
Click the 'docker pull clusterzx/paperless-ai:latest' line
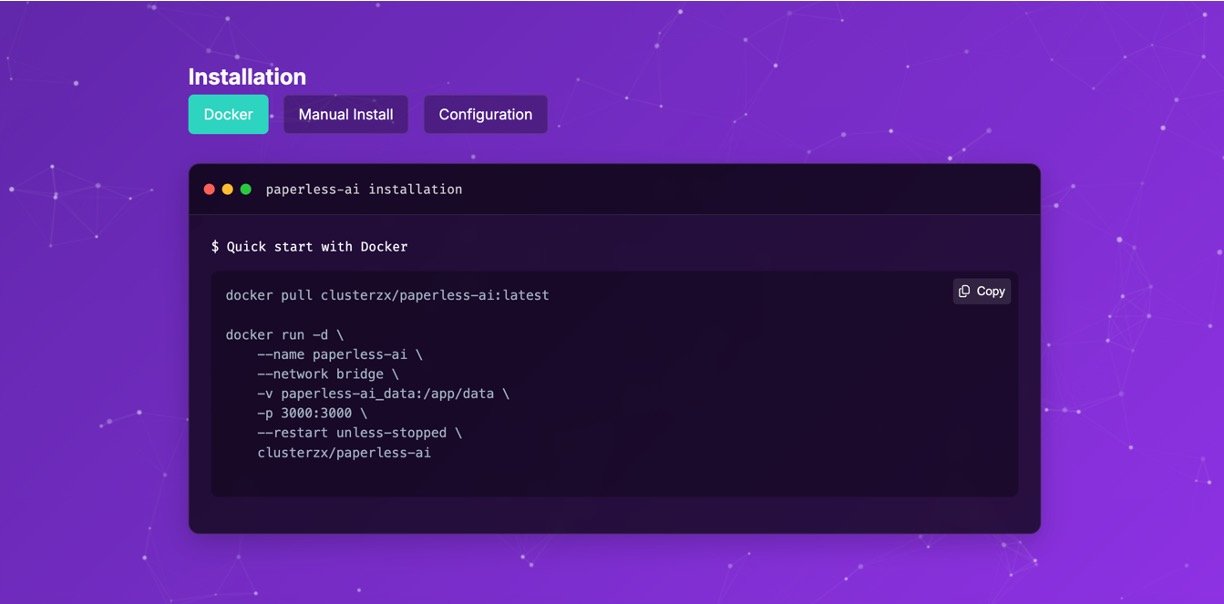387,295
